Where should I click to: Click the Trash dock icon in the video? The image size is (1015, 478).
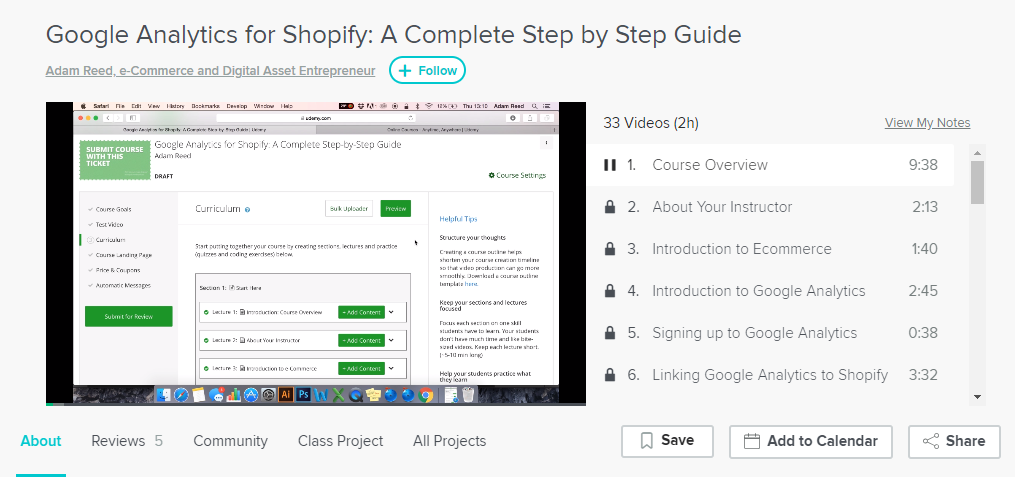(x=469, y=394)
